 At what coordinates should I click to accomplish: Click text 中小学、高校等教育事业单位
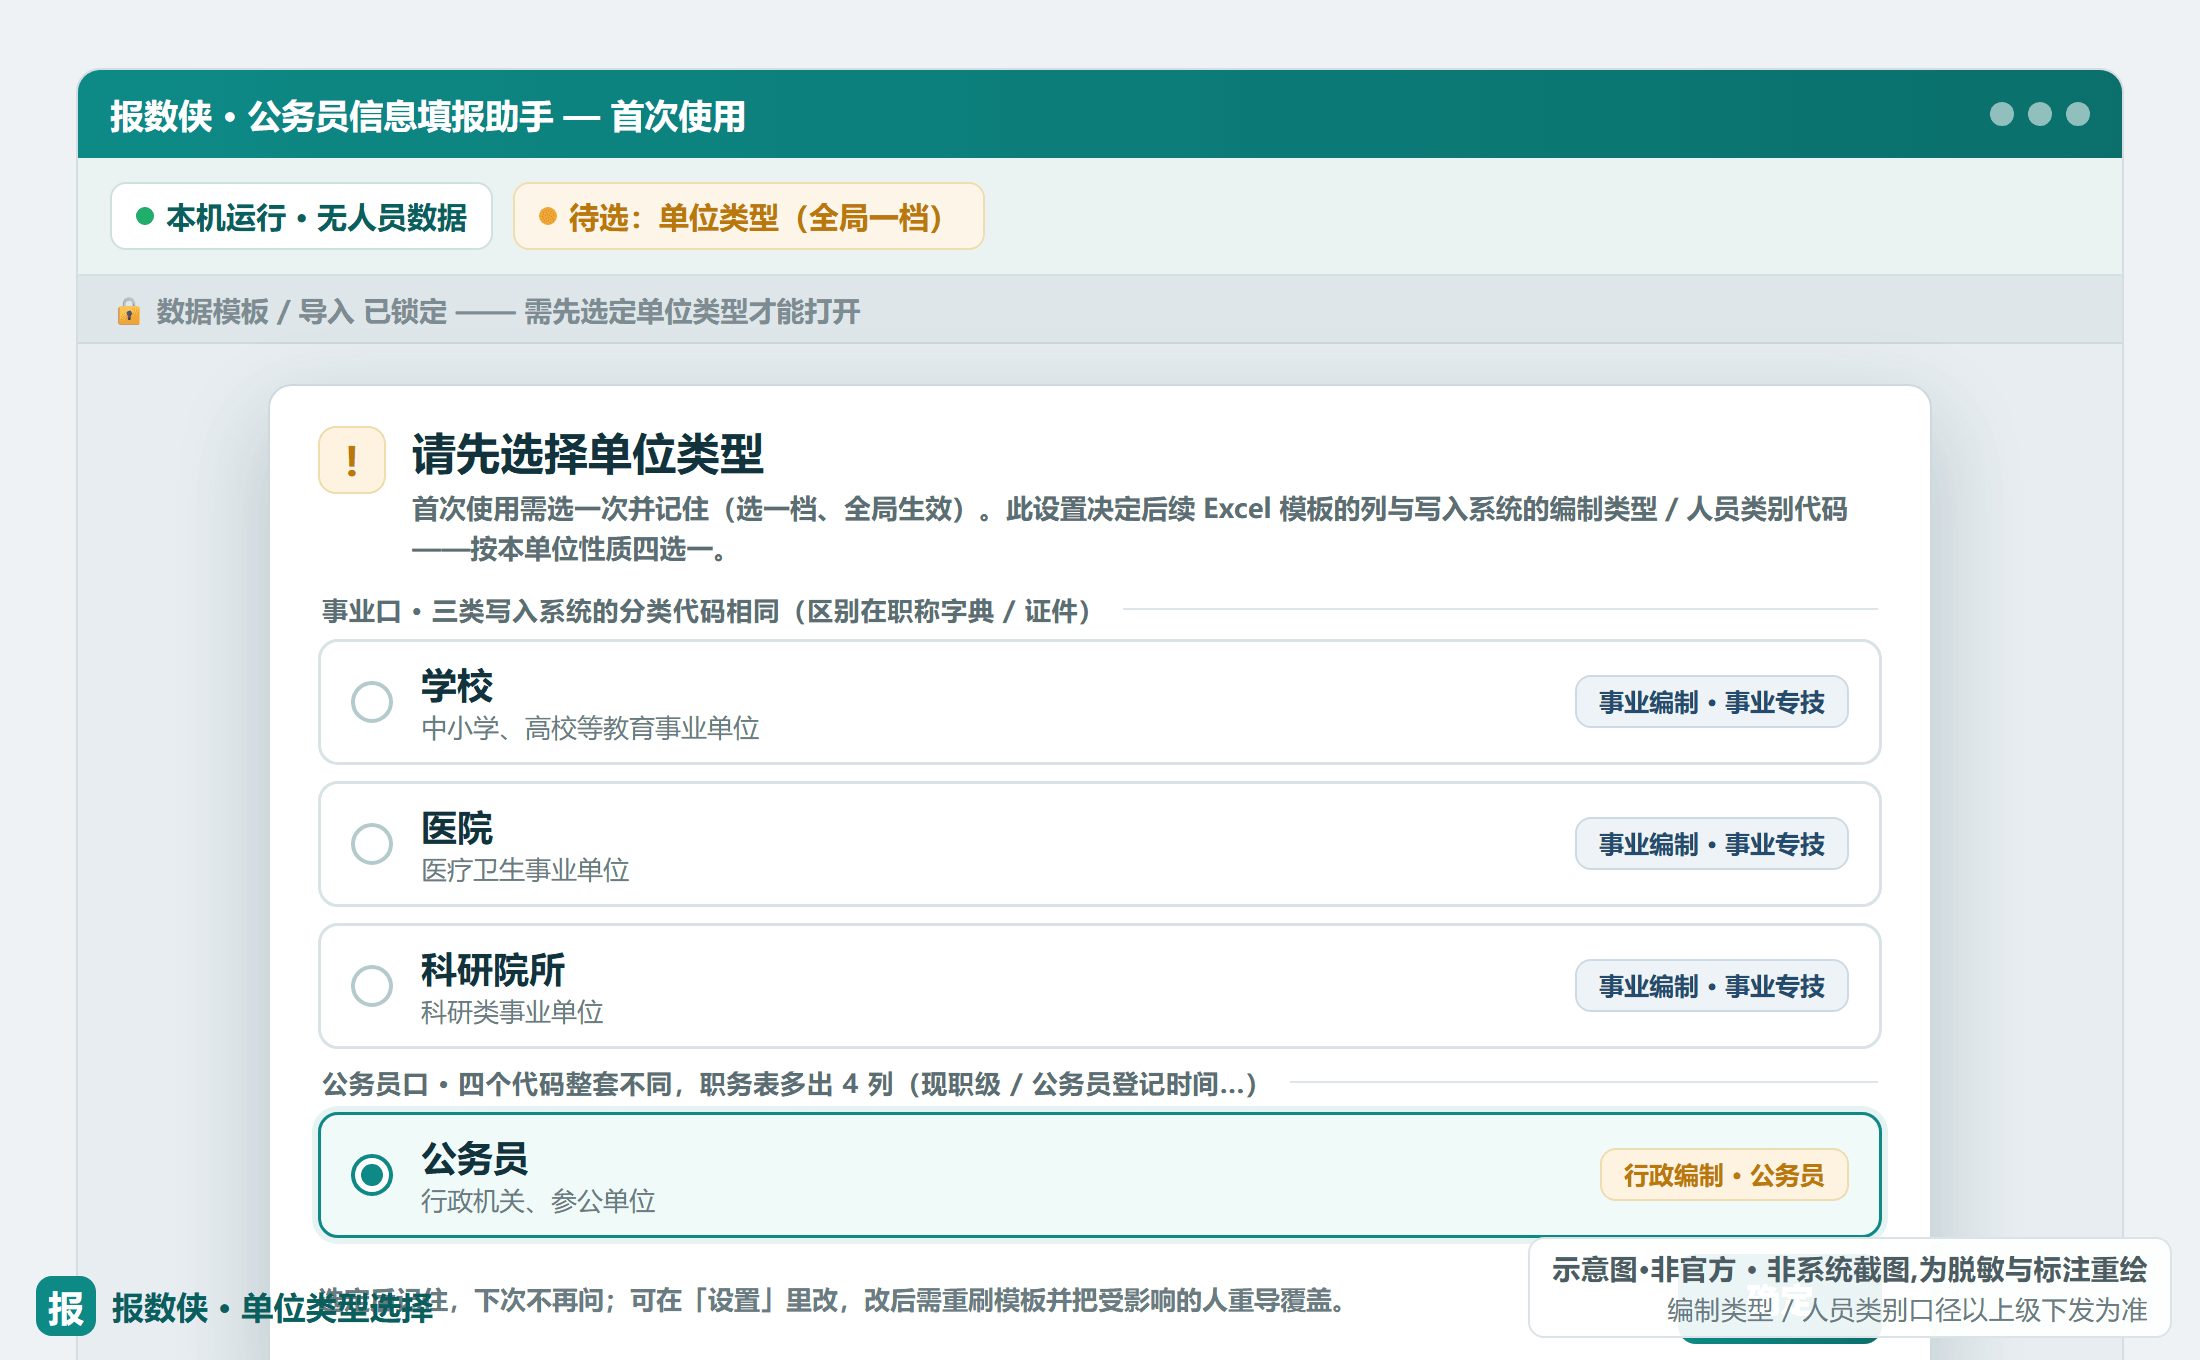(x=590, y=728)
